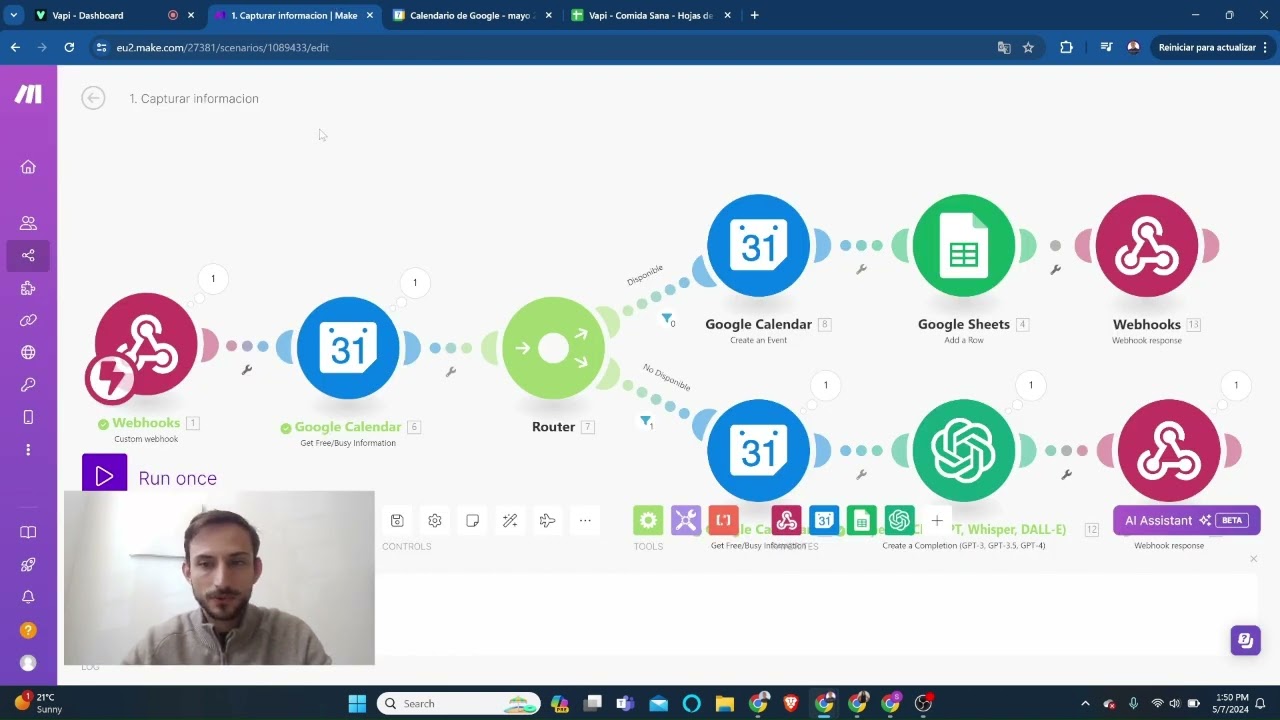Click the Webhooks favorite in the bottom toolbar
Image resolution: width=1280 pixels, height=720 pixels.
pos(786,520)
